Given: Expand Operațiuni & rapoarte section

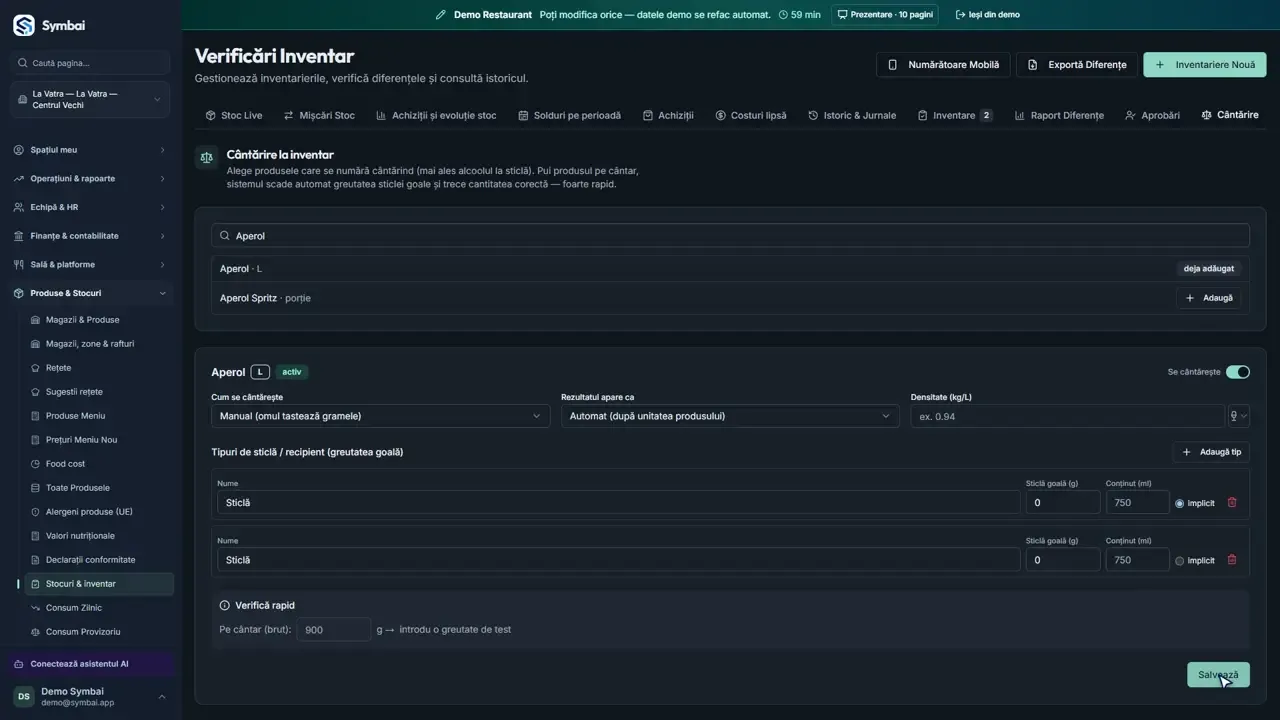Looking at the screenshot, I should pos(90,179).
